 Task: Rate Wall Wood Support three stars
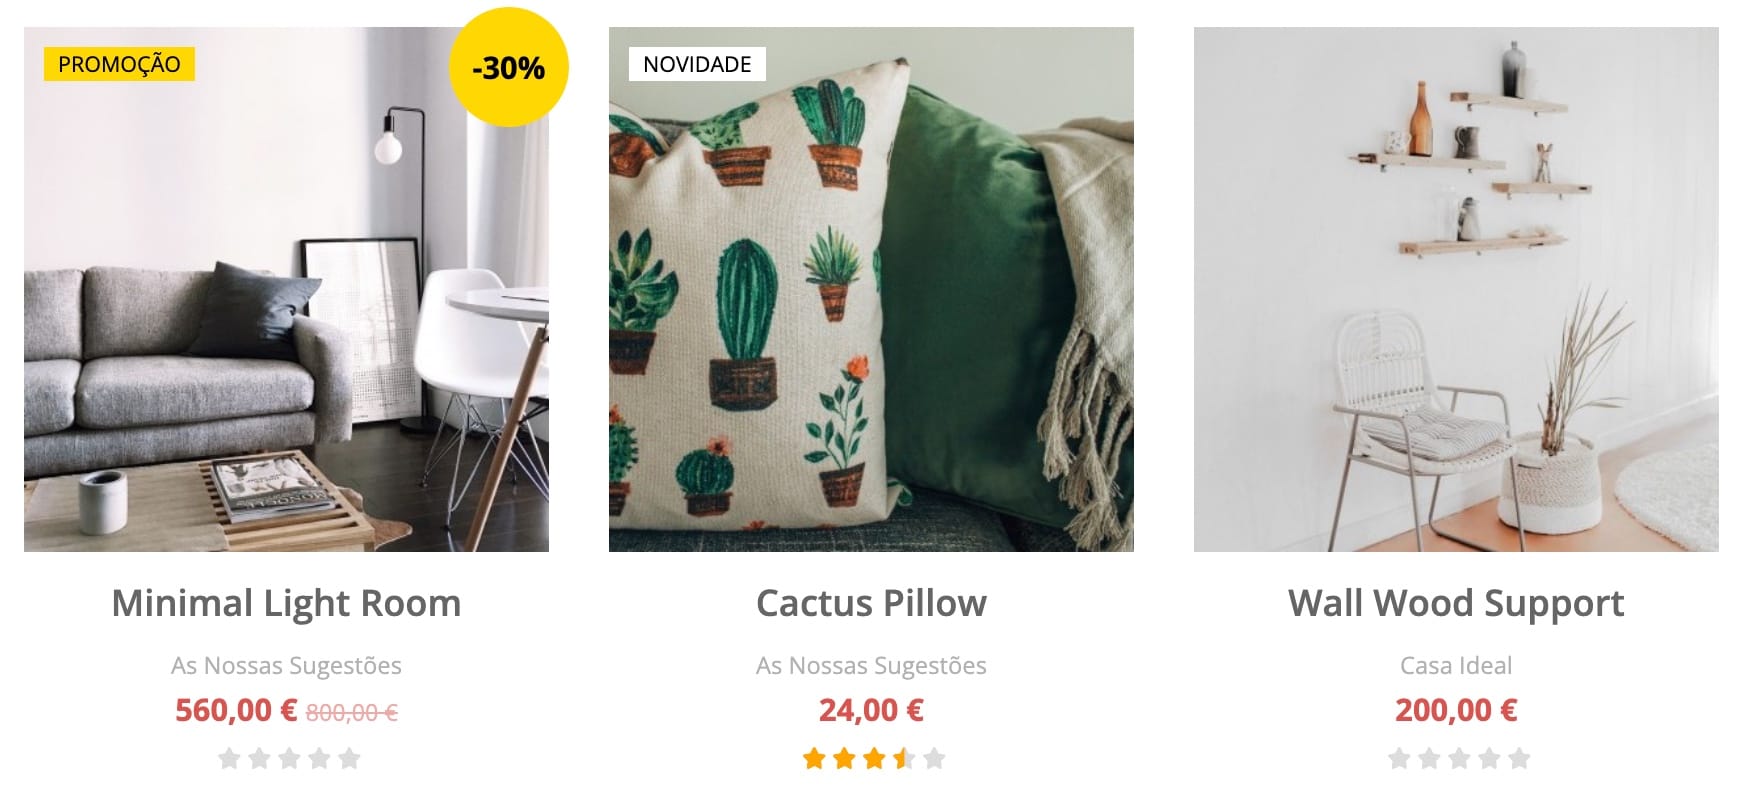[x=1459, y=758]
